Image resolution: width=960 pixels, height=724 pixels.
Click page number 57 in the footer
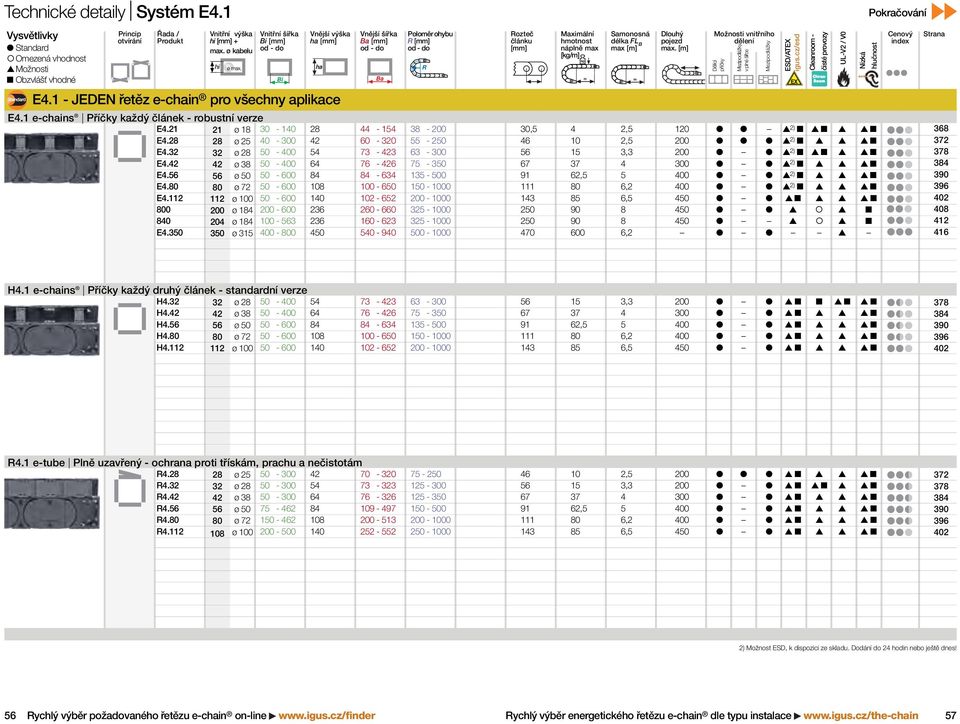tap(950, 715)
